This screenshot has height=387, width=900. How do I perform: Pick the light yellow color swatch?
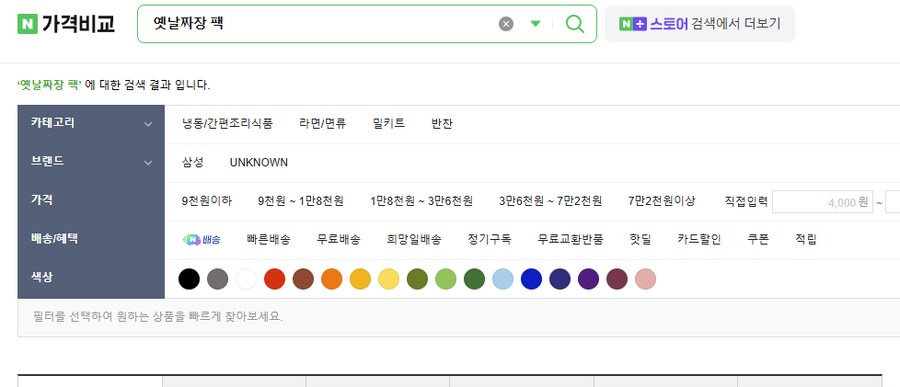point(389,279)
